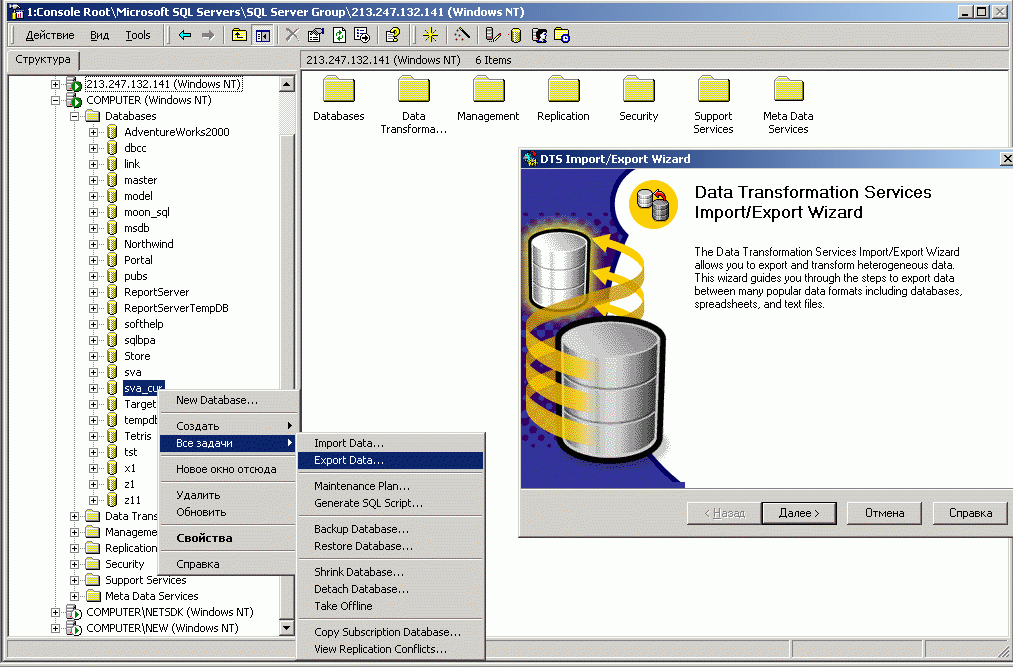The width and height of the screenshot is (1013, 667).
Task: Switch to the Структура tab
Action: tap(43, 59)
